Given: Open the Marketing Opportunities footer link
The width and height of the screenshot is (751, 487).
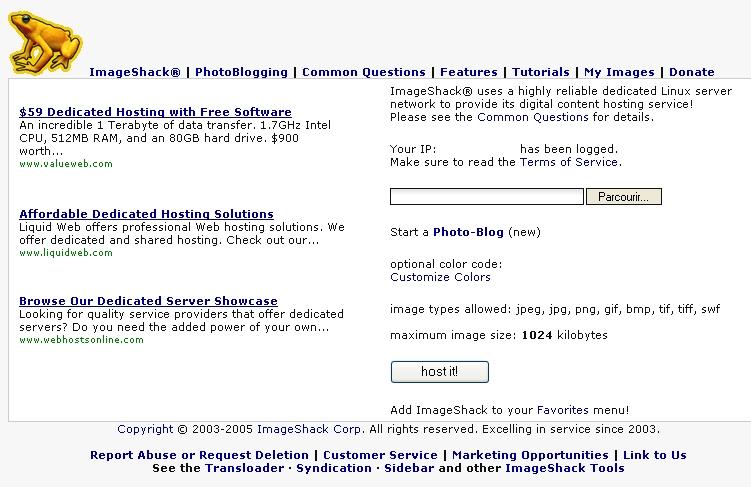Looking at the screenshot, I should [530, 455].
